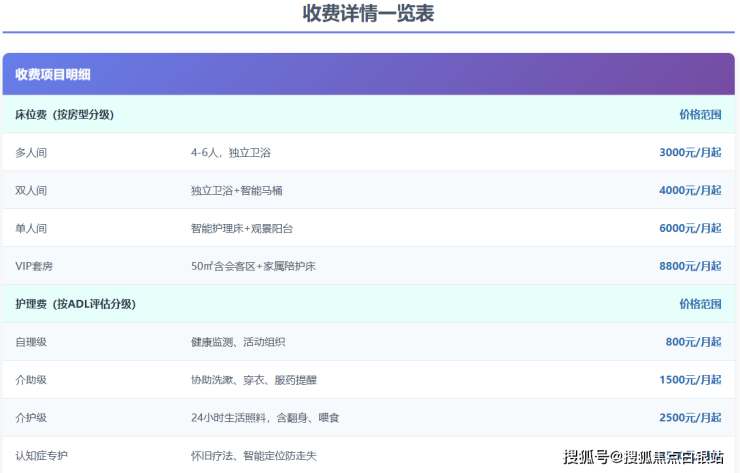740x473 pixels.
Task: Click the 智能护理床+观景阳台 description
Action: tap(242, 228)
